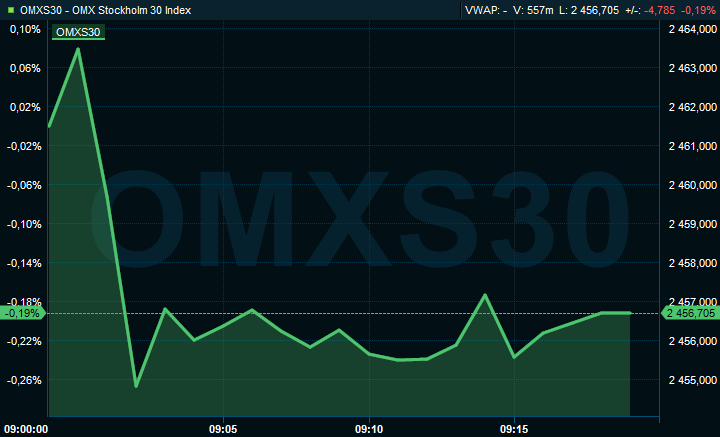Click the chart line peak near 09:01
The height and width of the screenshot is (437, 720).
(x=78, y=49)
